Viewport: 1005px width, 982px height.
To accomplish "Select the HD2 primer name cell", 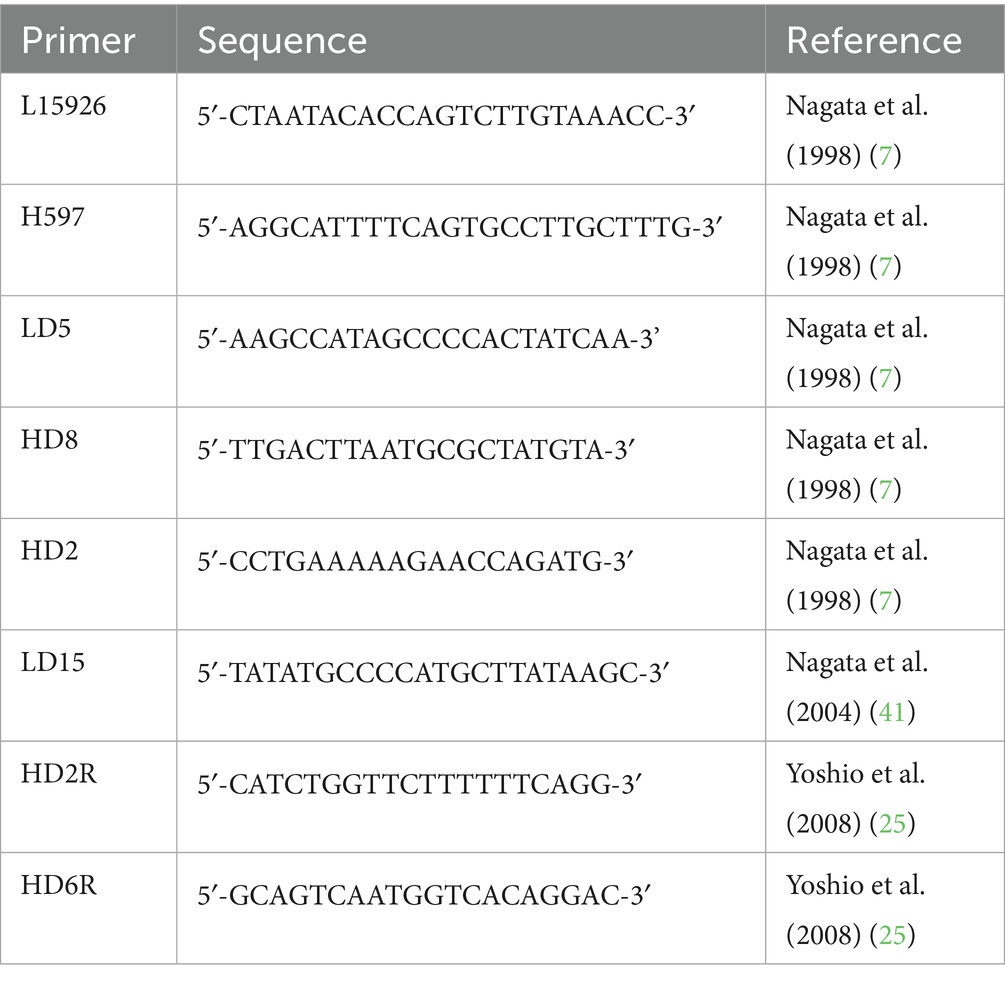I will click(x=47, y=551).
